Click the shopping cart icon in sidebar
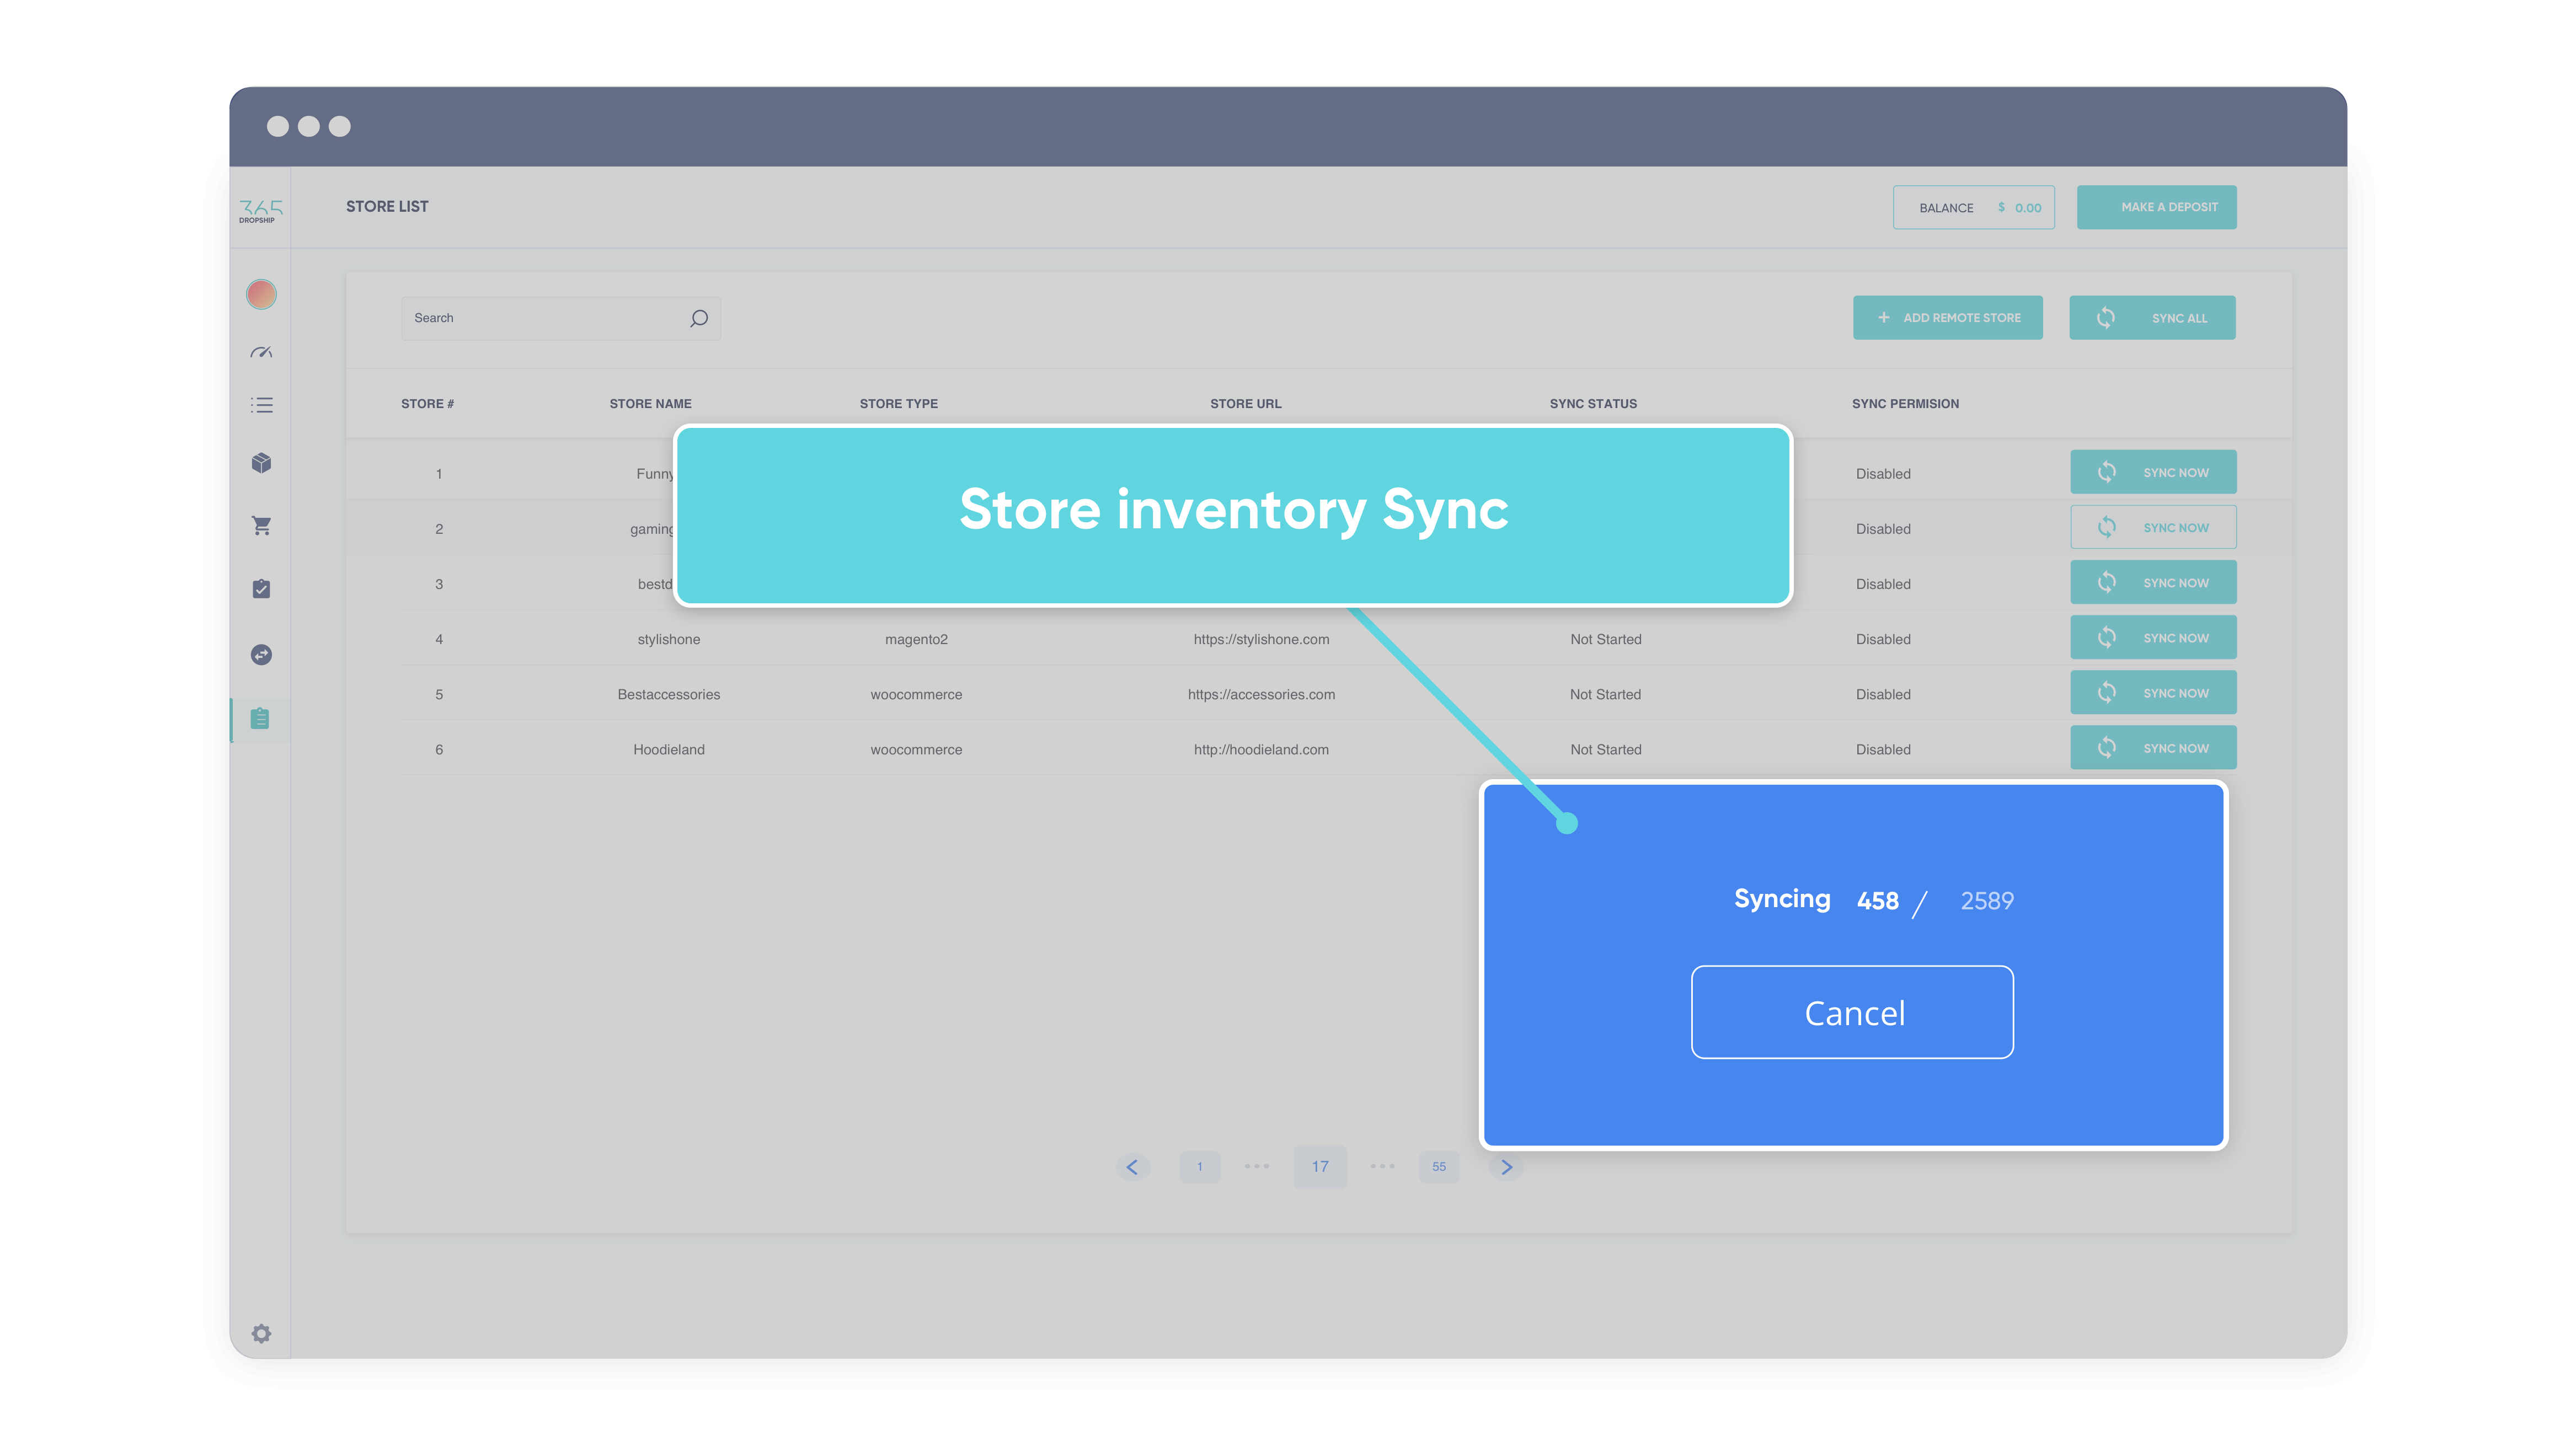The height and width of the screenshot is (1447, 2576). point(262,526)
